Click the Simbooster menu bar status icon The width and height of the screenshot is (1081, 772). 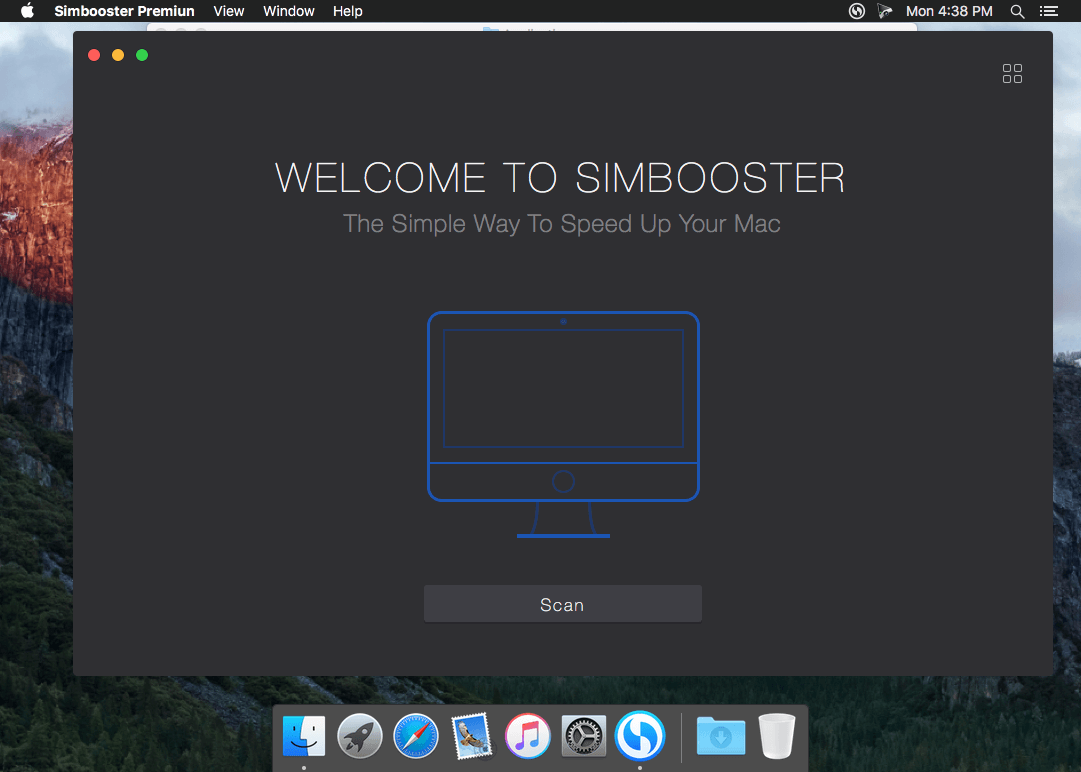(856, 11)
